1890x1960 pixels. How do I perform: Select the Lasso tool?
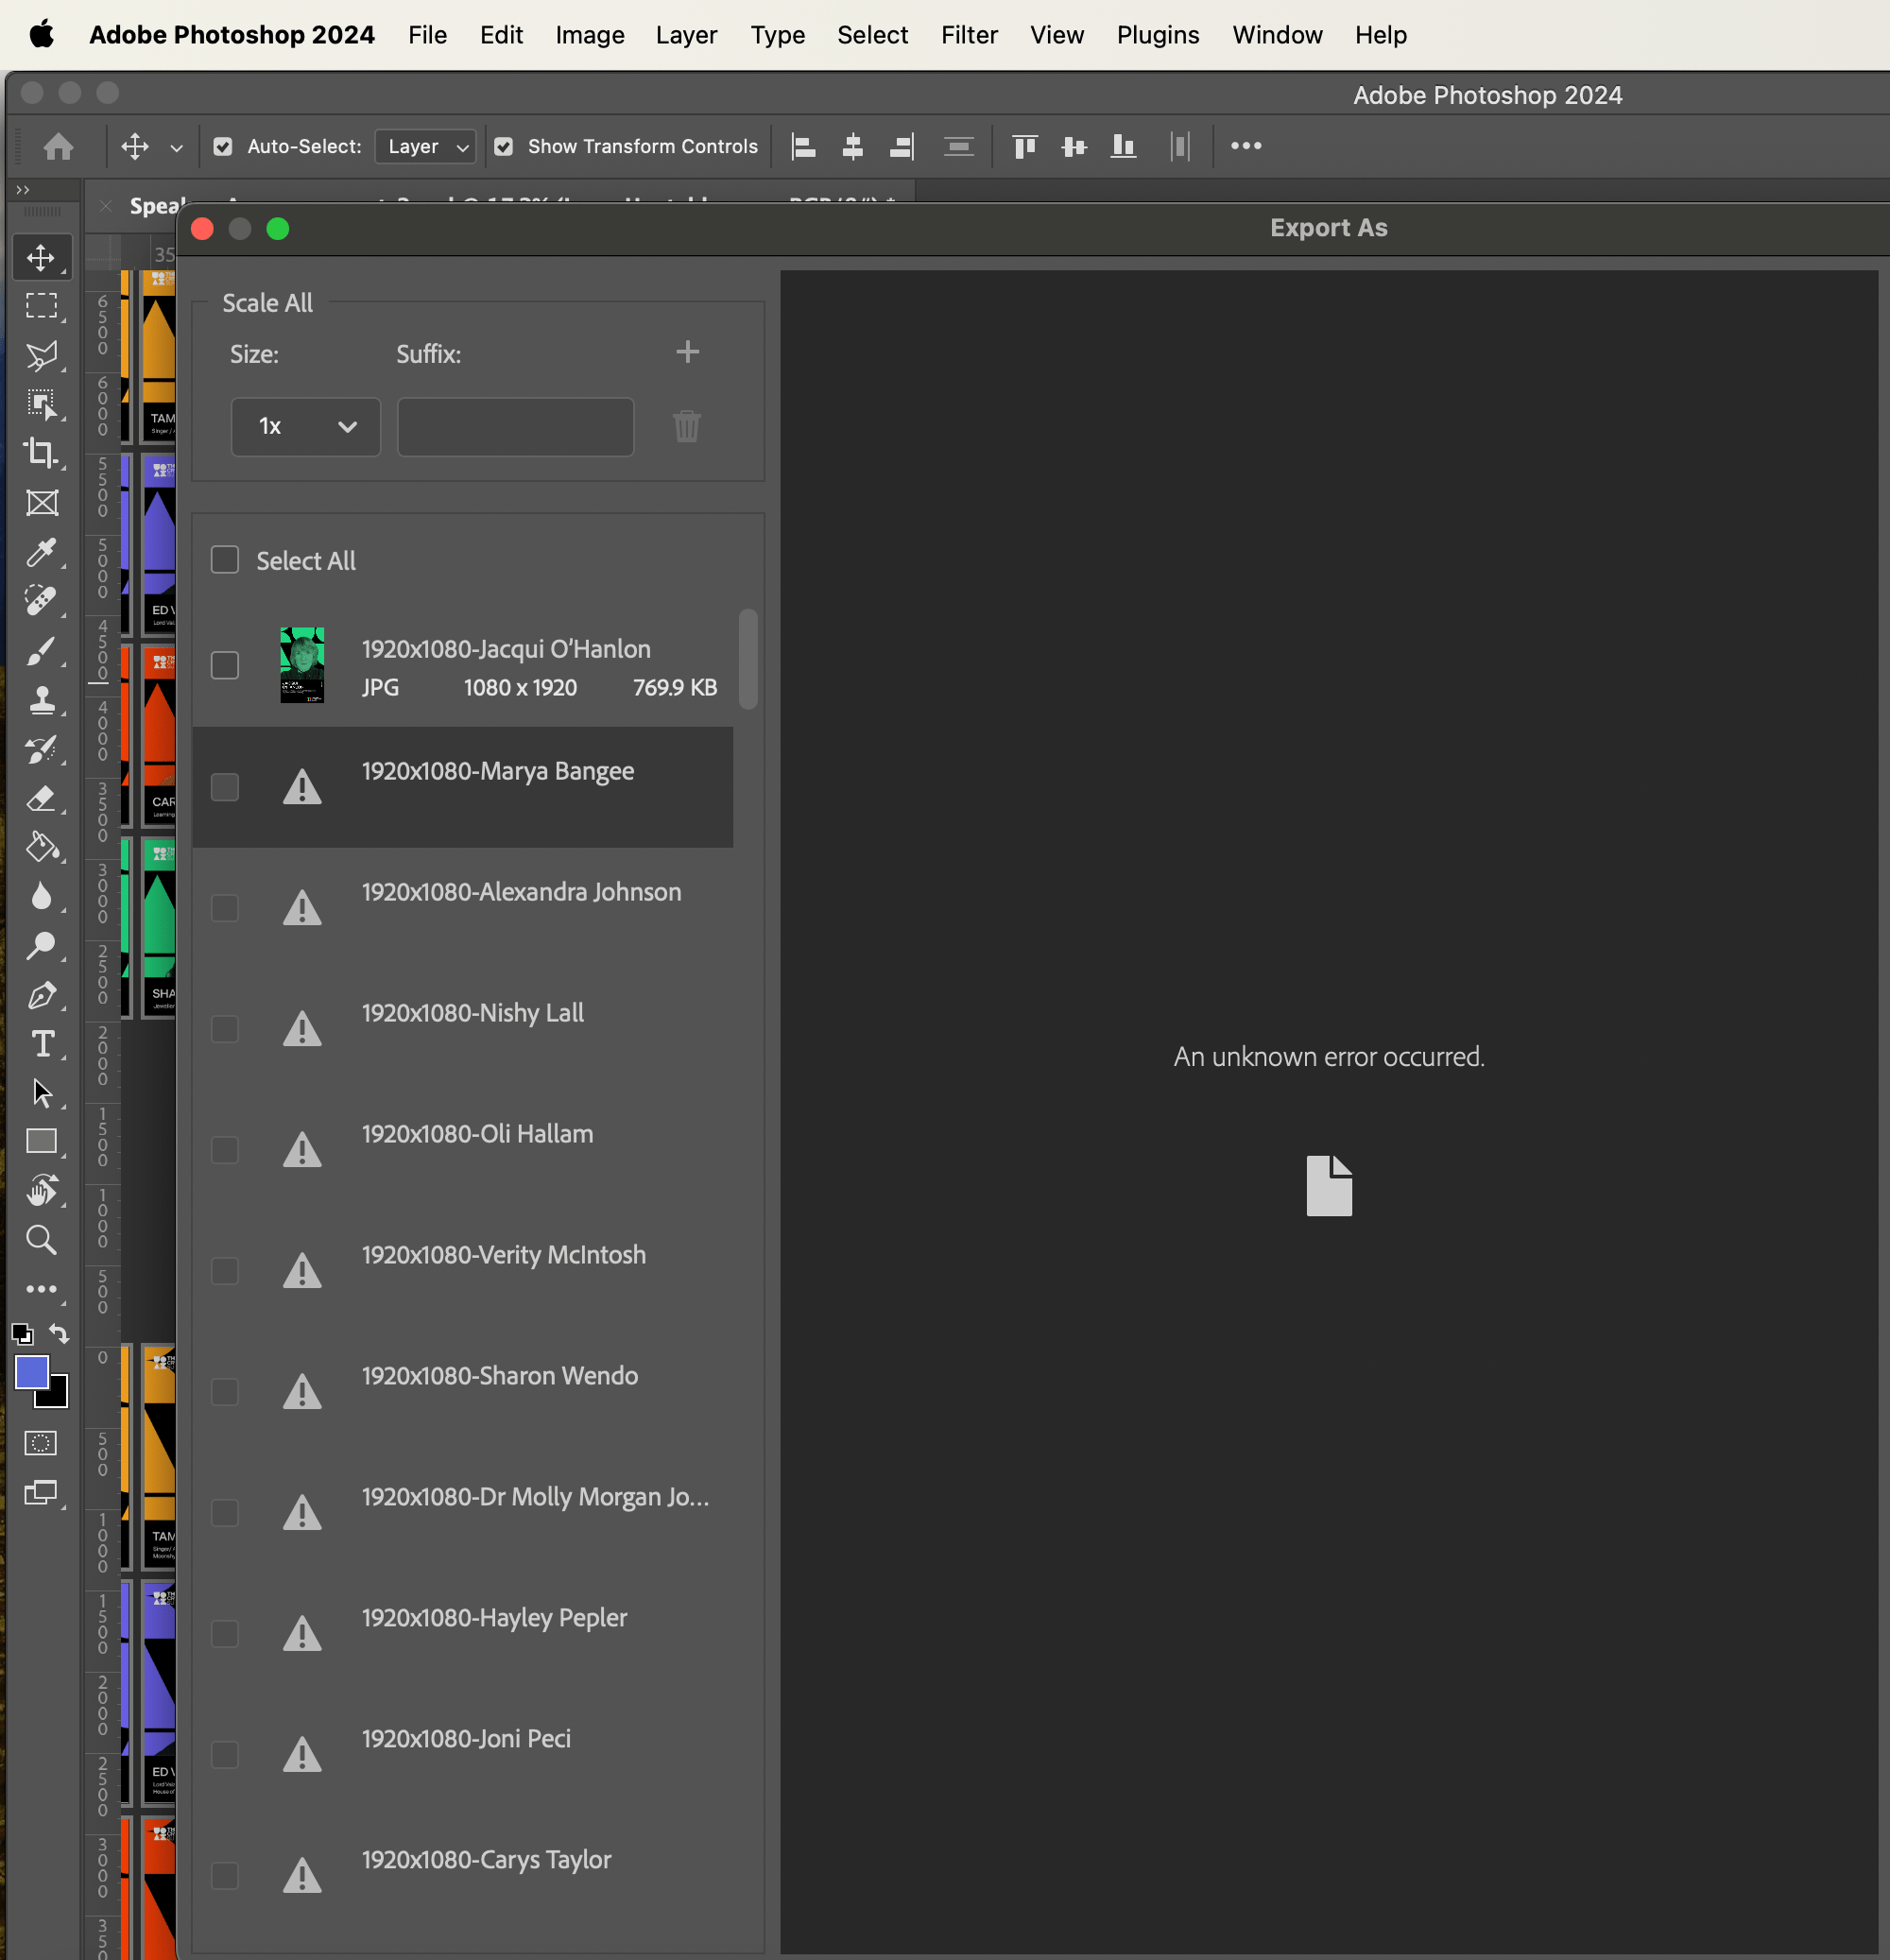click(42, 355)
